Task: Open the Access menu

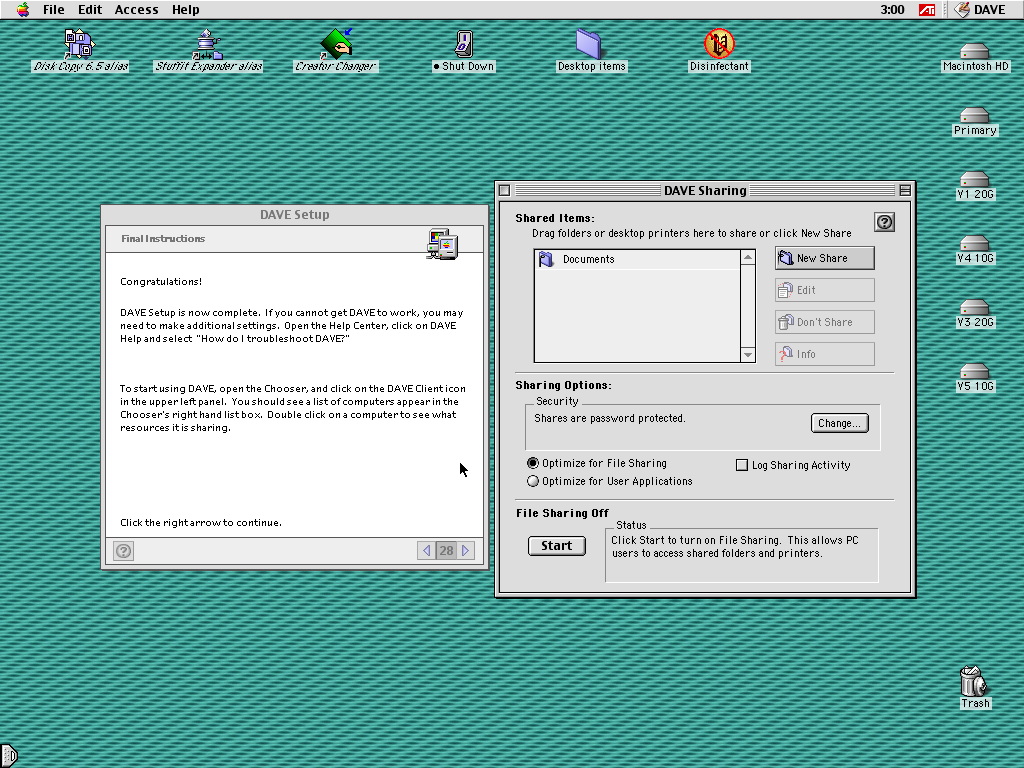Action: click(136, 10)
